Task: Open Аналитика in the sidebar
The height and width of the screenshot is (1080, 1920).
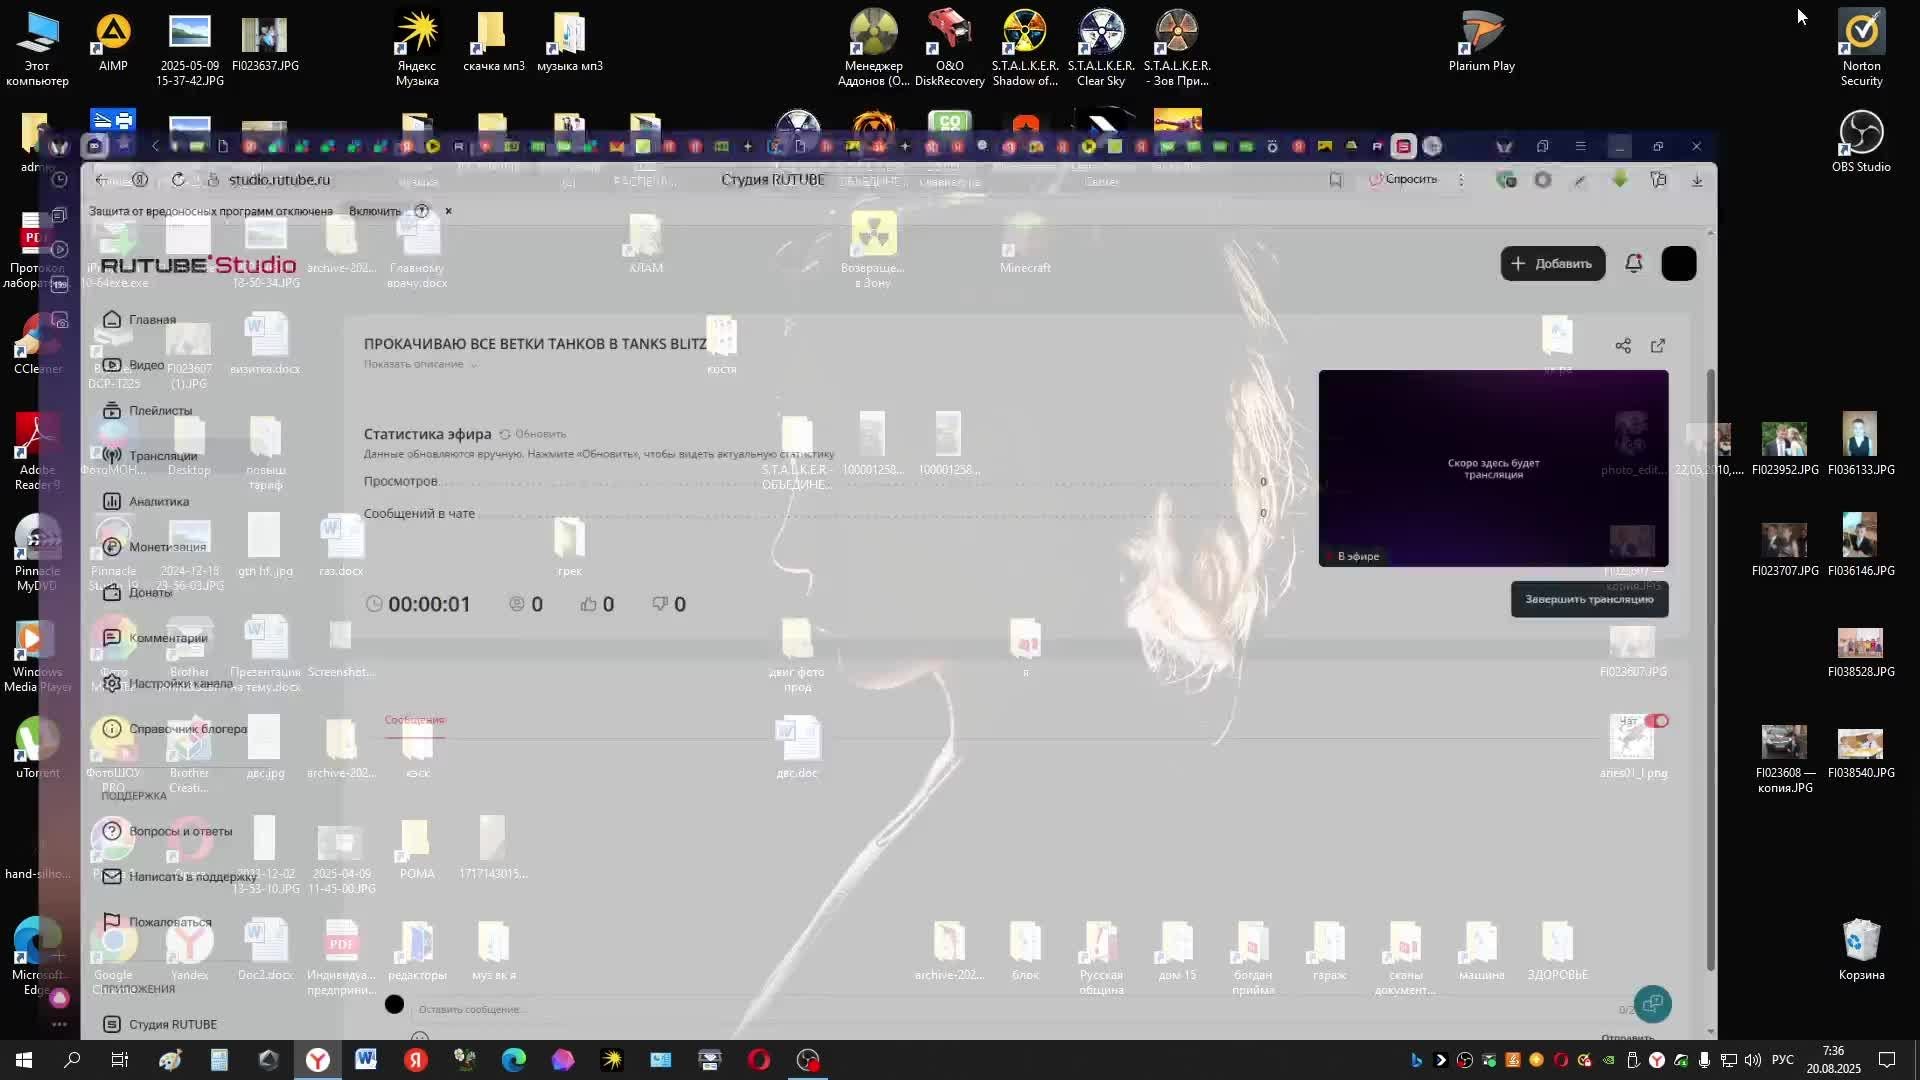Action: (x=158, y=501)
